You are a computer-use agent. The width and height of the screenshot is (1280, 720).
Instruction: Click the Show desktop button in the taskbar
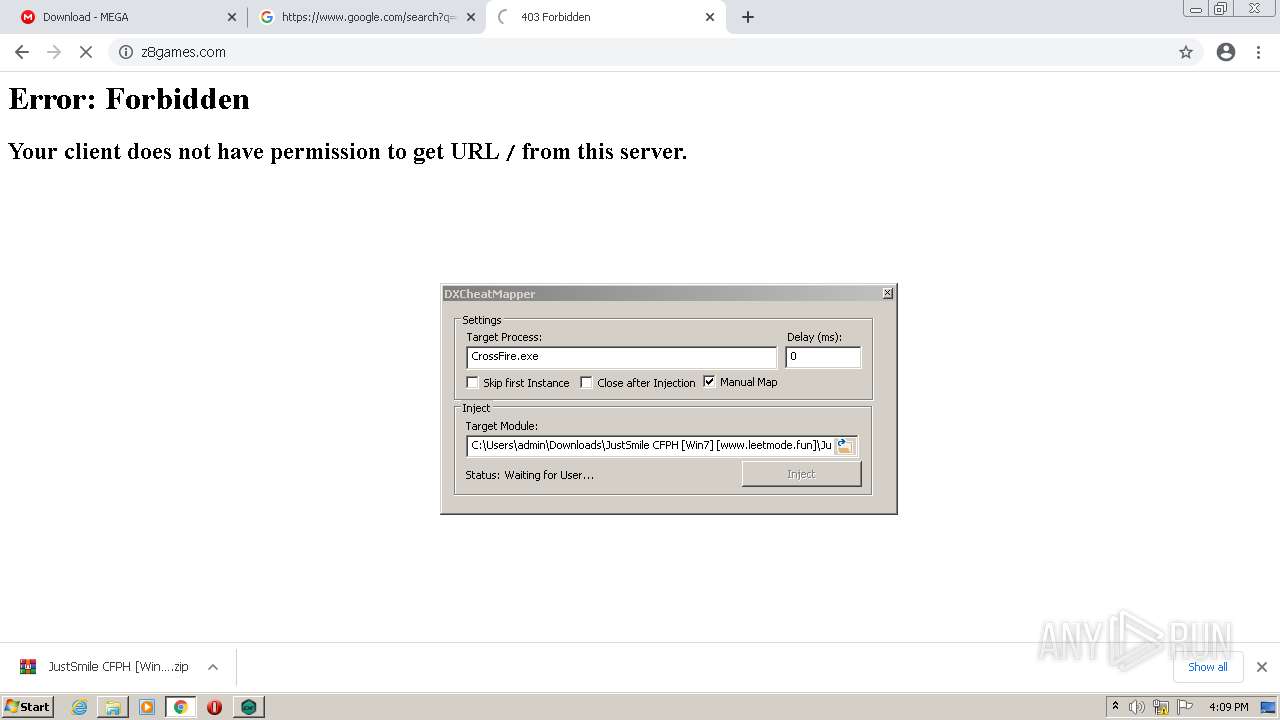coord(1269,707)
